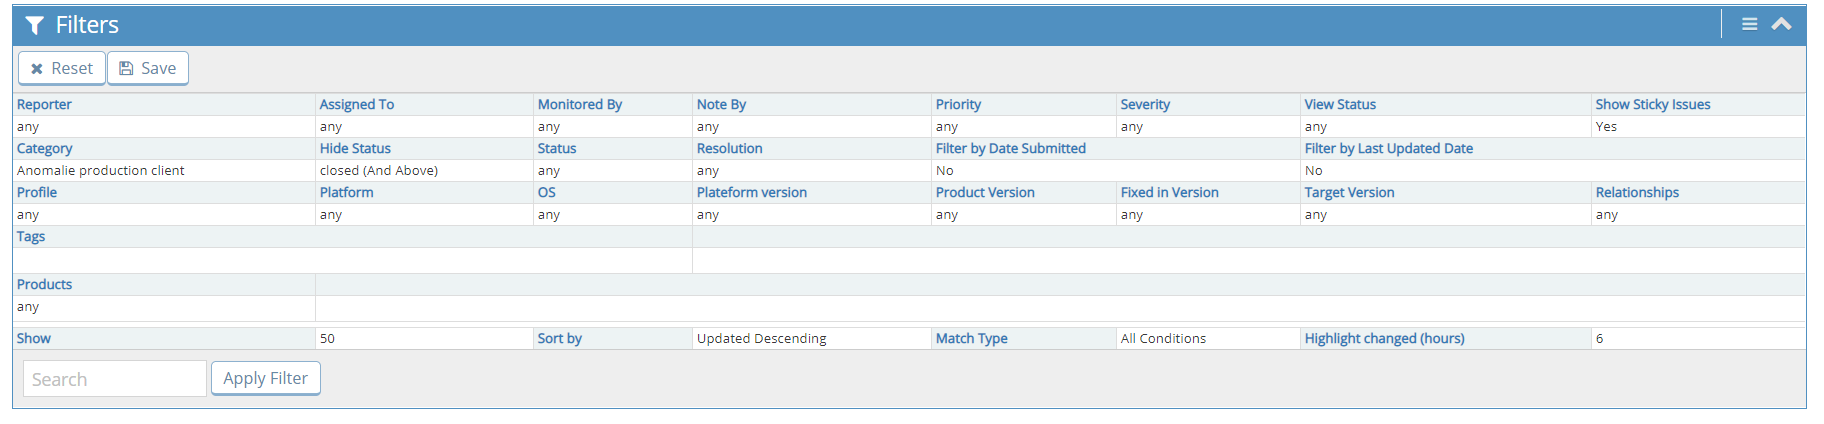Edit the Sort by setting

pyautogui.click(x=559, y=338)
